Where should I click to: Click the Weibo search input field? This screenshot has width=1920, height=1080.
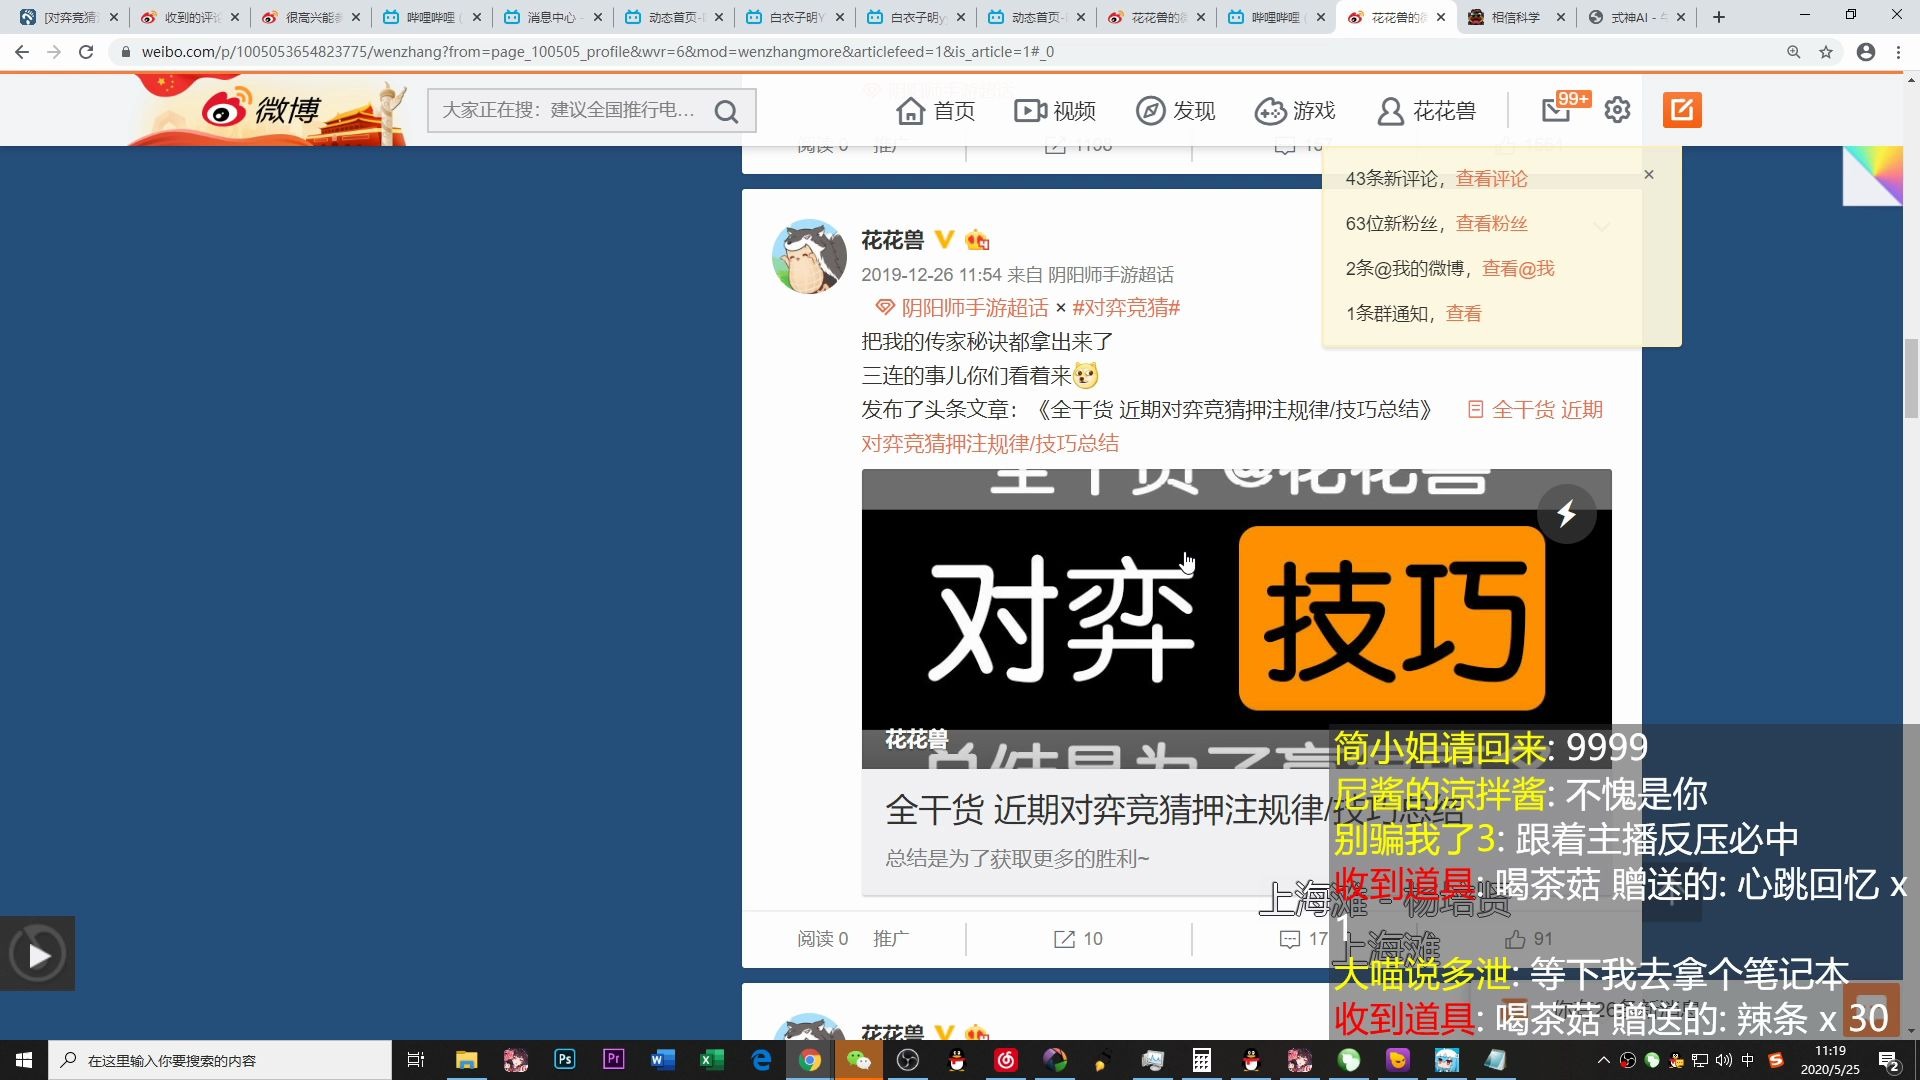(x=570, y=111)
